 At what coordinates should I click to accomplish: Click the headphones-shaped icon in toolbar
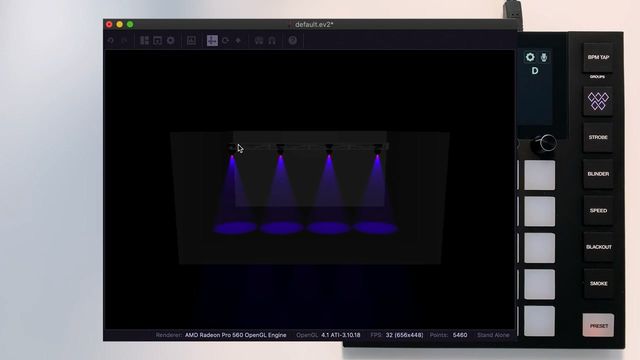tap(272, 40)
